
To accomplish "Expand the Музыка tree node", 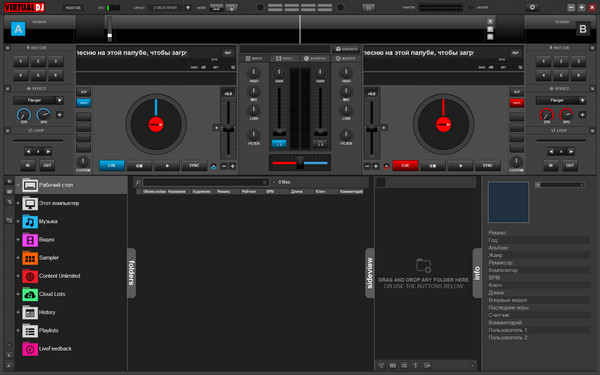I will coord(18,222).
